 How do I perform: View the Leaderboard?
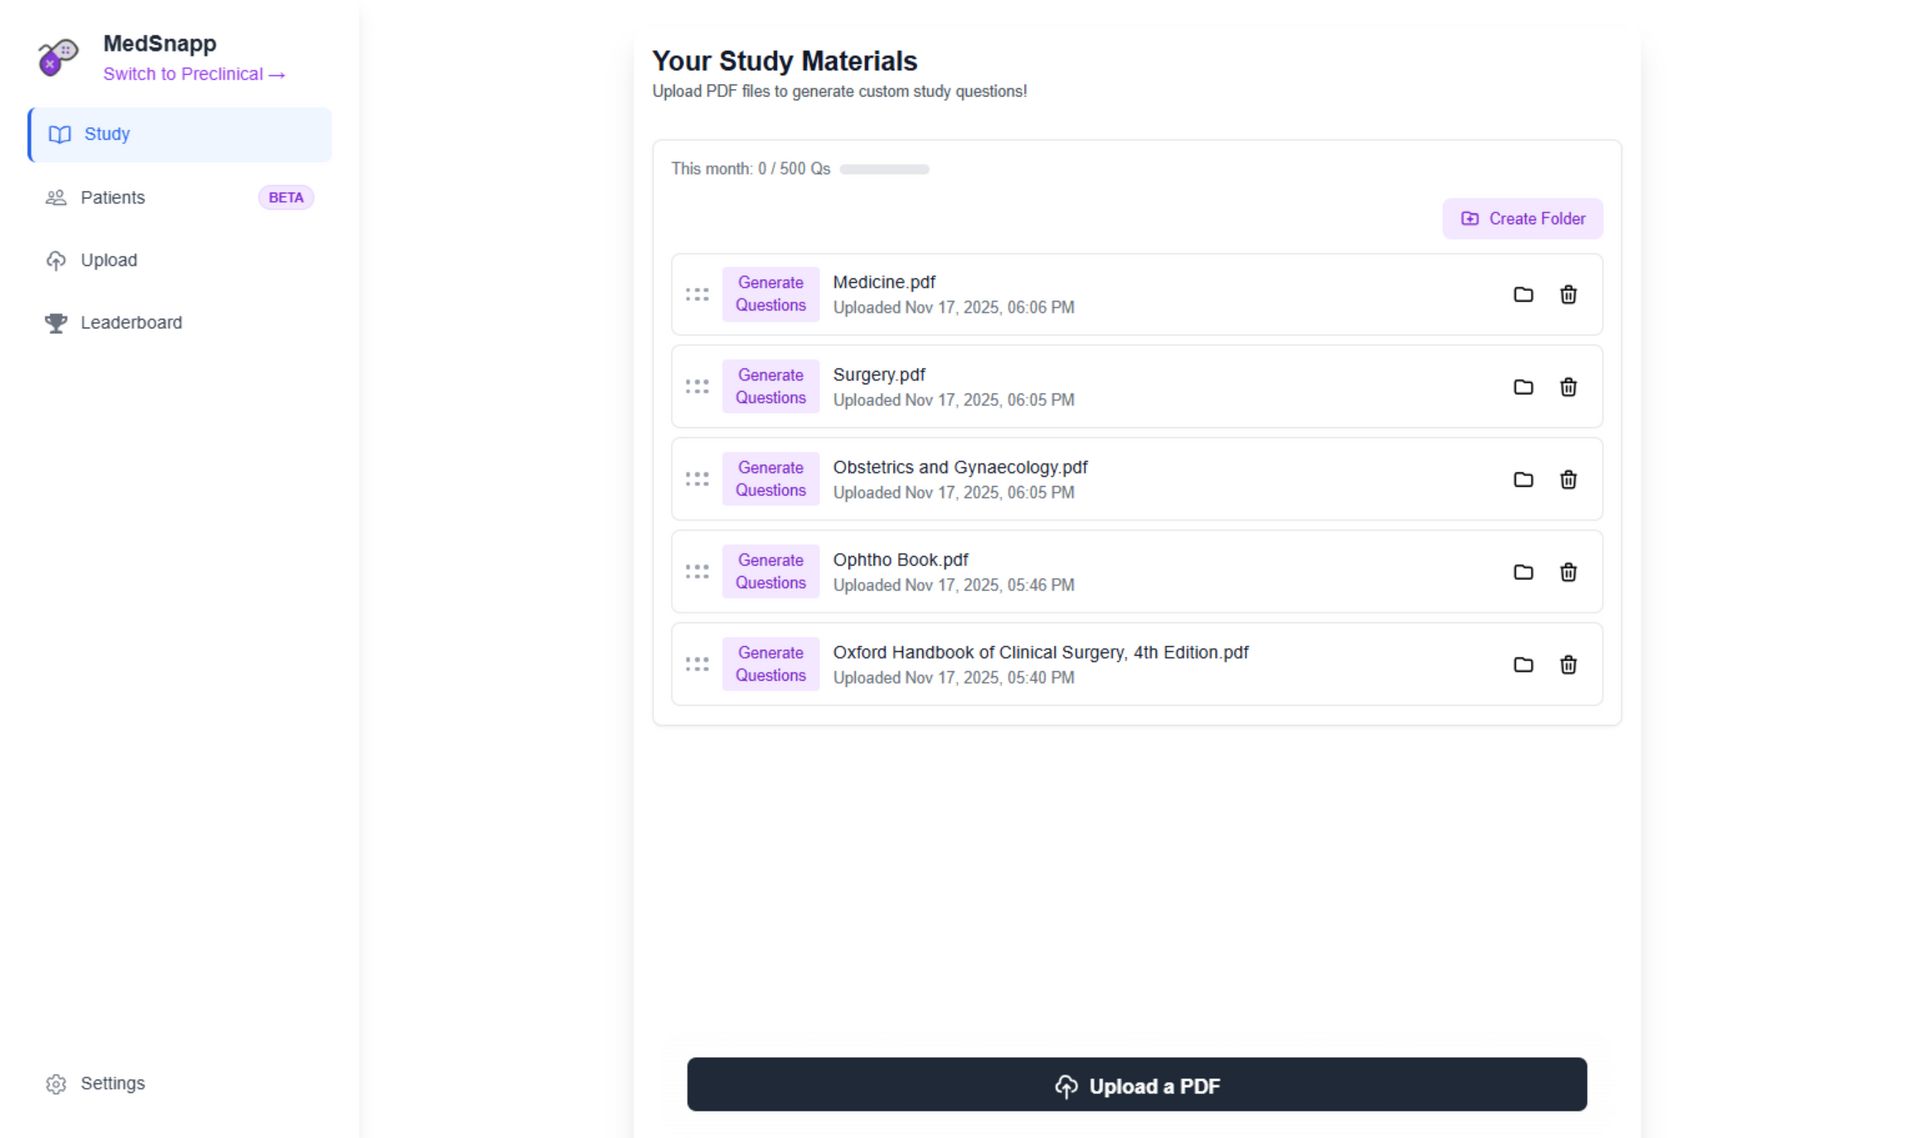pyautogui.click(x=131, y=323)
